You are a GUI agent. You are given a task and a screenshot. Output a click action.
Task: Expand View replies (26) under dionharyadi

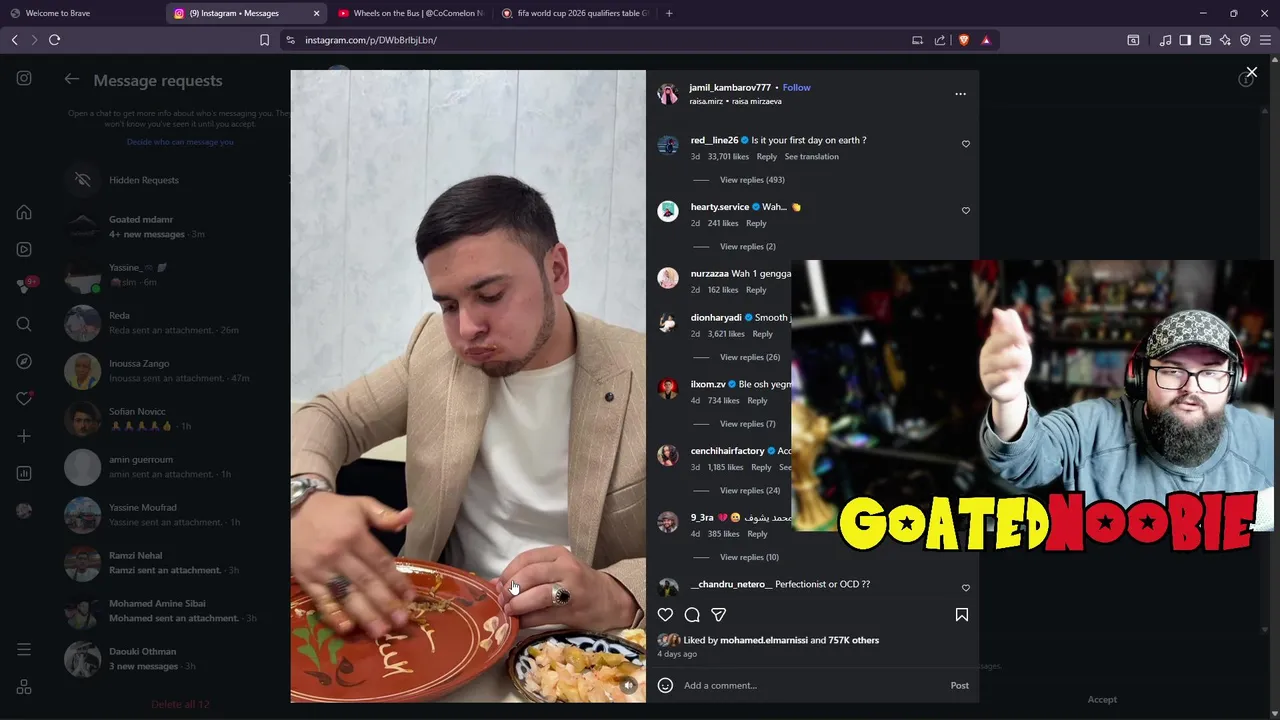tap(750, 357)
